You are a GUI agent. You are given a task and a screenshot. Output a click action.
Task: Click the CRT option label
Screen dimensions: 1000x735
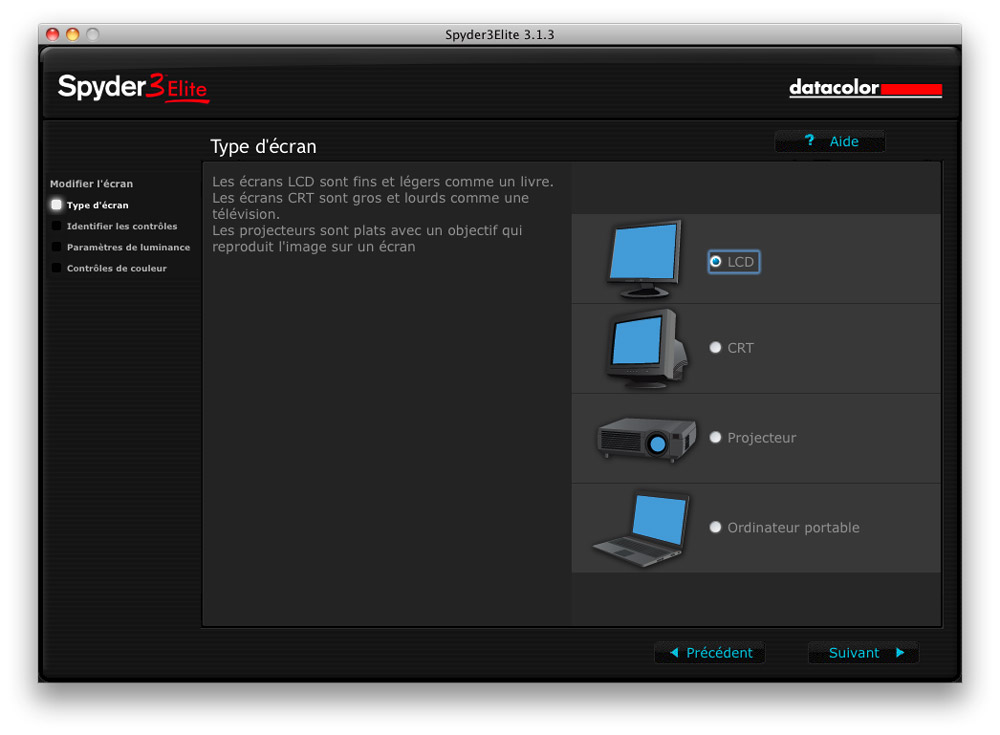pyautogui.click(x=740, y=348)
